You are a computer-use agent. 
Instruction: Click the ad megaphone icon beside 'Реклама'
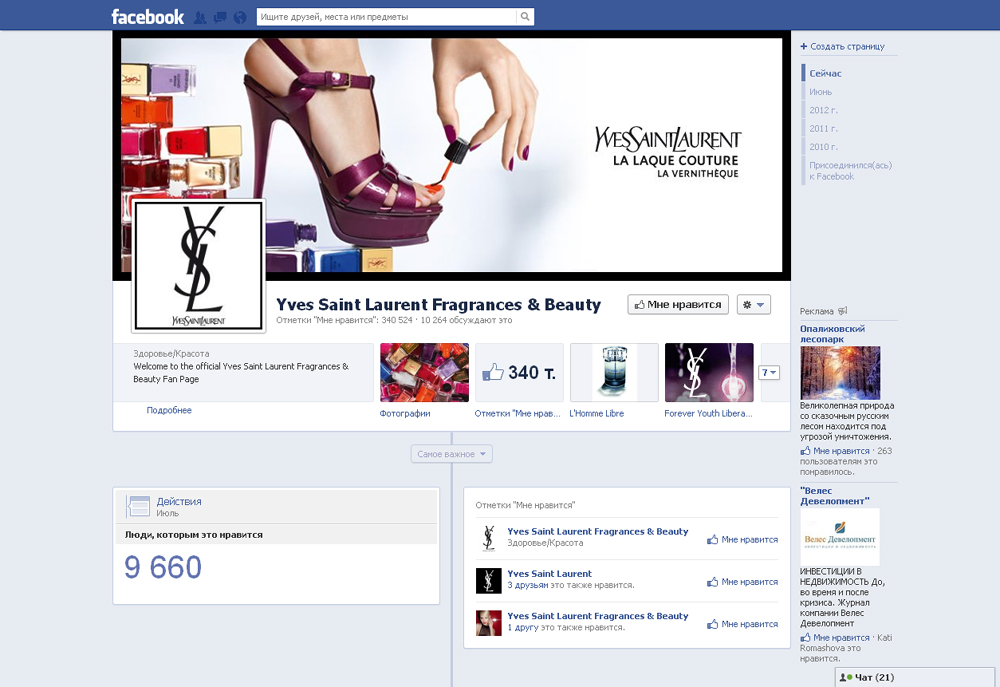(x=842, y=311)
